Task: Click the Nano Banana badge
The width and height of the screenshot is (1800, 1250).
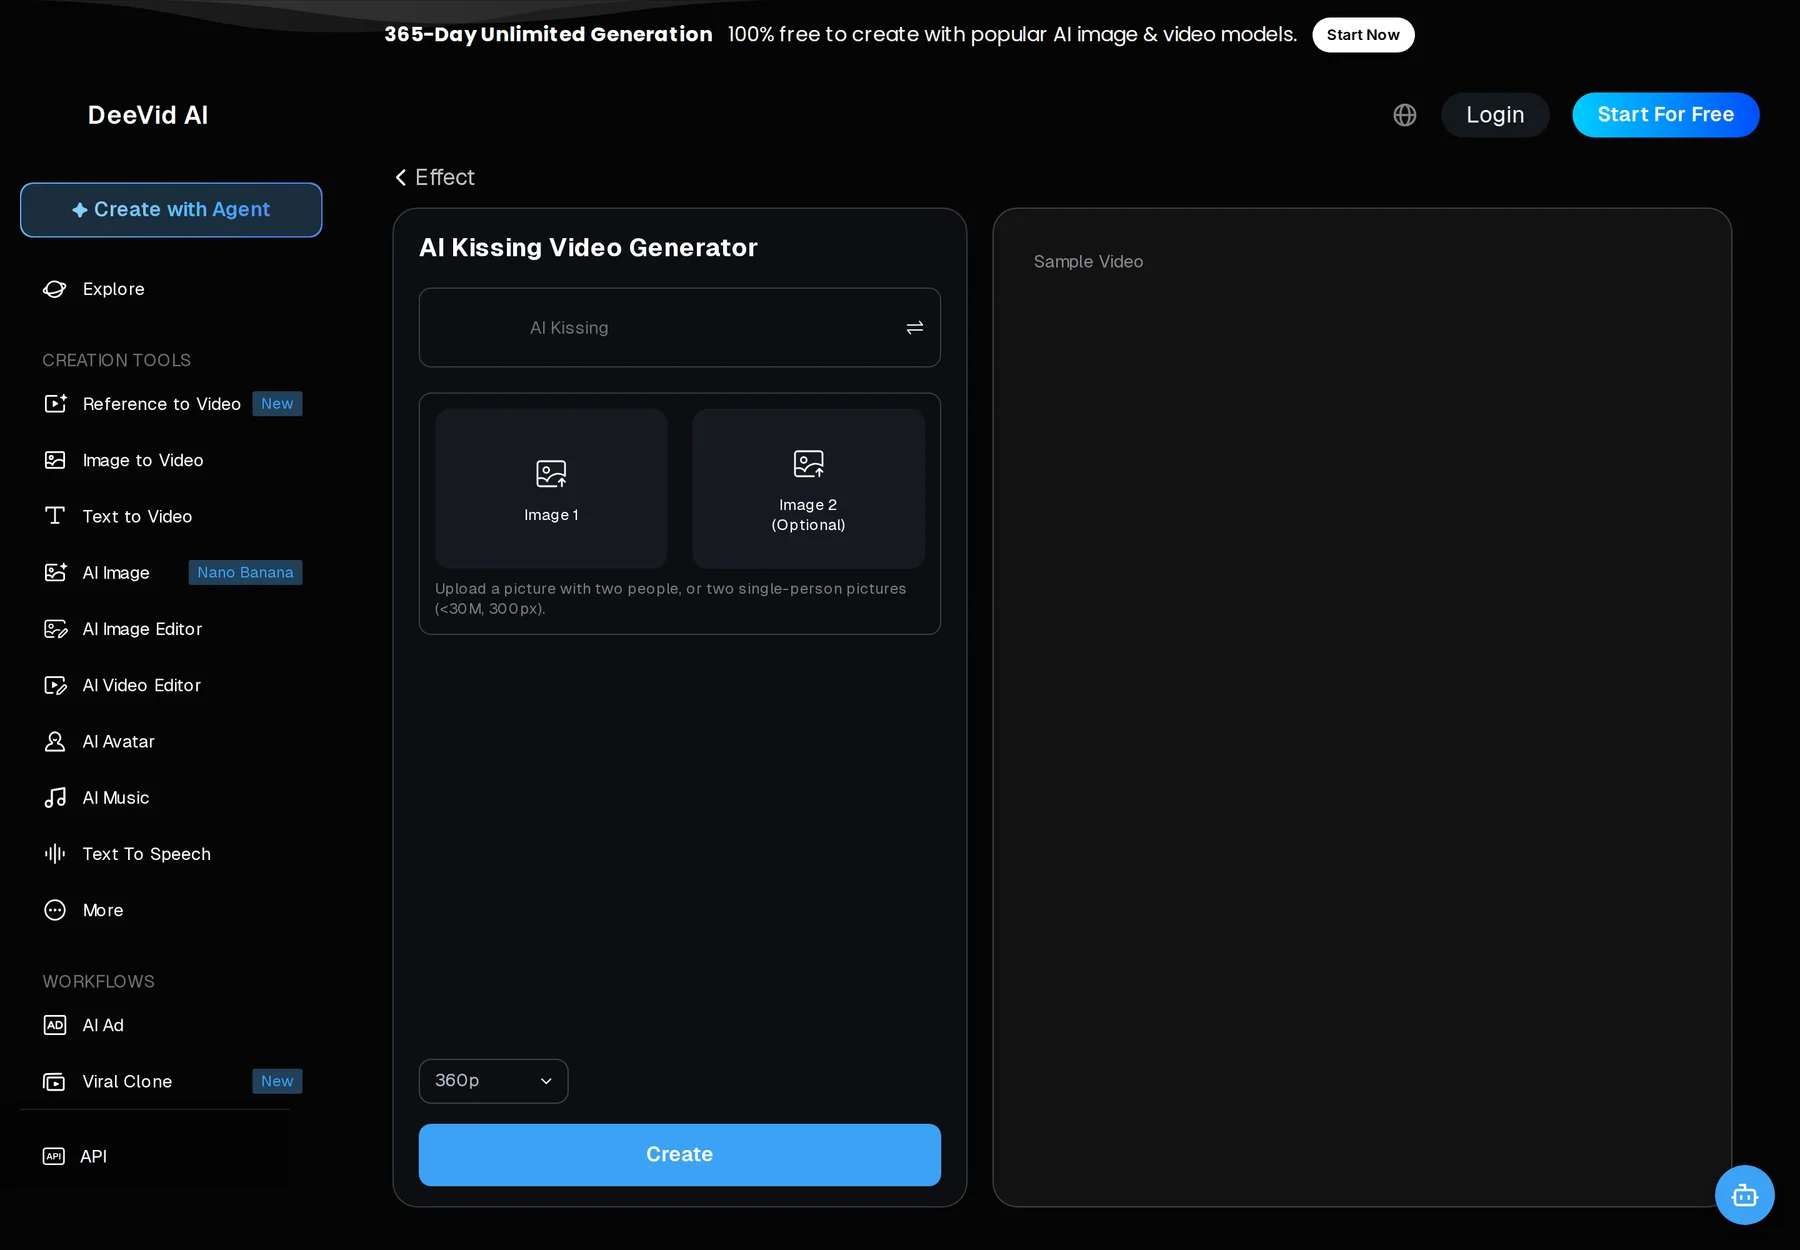Action: point(245,572)
